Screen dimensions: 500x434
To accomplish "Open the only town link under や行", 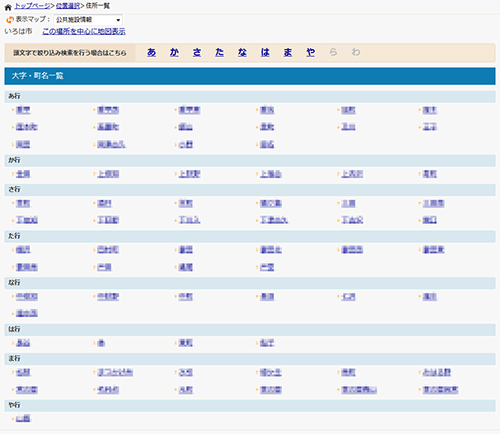I will tap(23, 419).
